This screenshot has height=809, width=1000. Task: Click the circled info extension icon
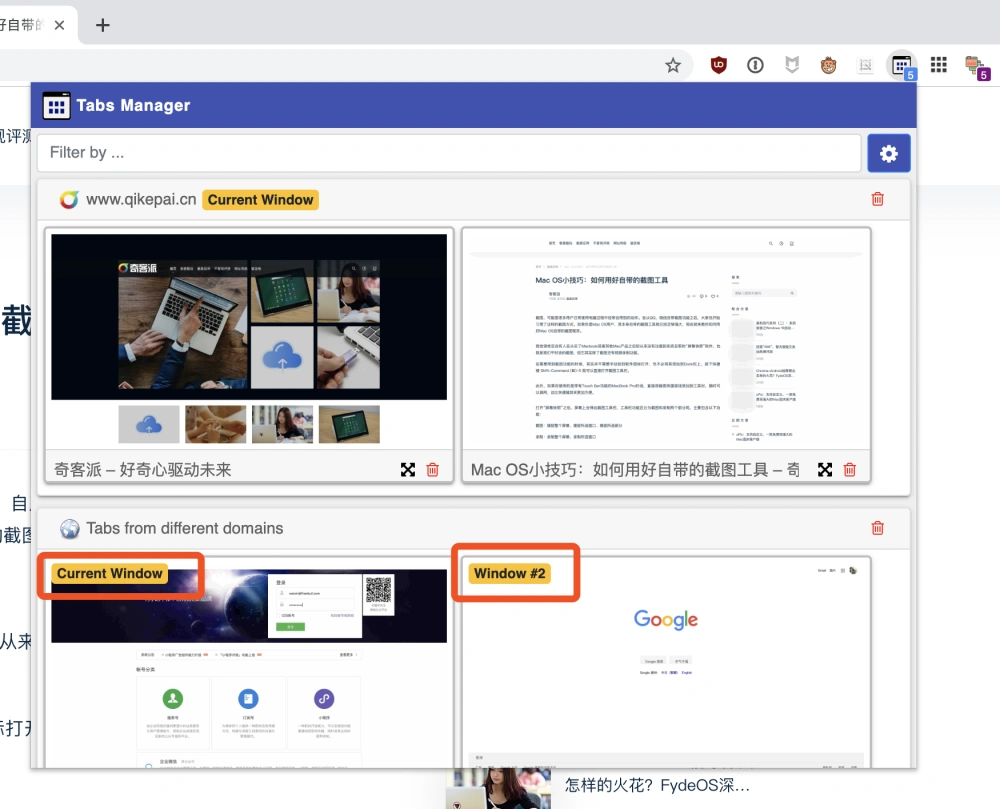coord(755,65)
